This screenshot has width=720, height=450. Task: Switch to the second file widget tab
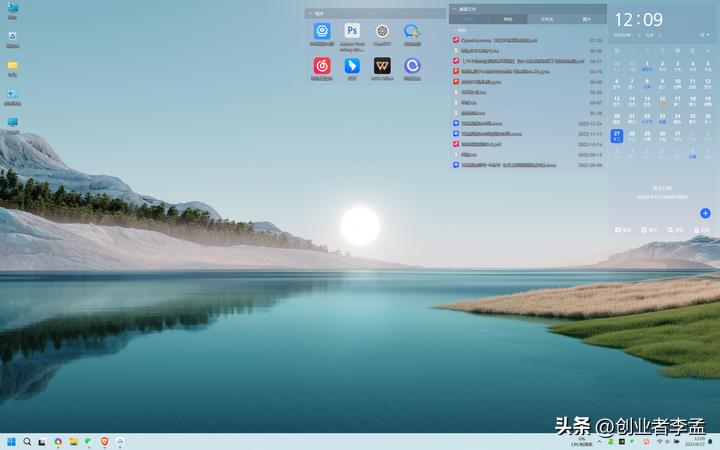pos(507,19)
